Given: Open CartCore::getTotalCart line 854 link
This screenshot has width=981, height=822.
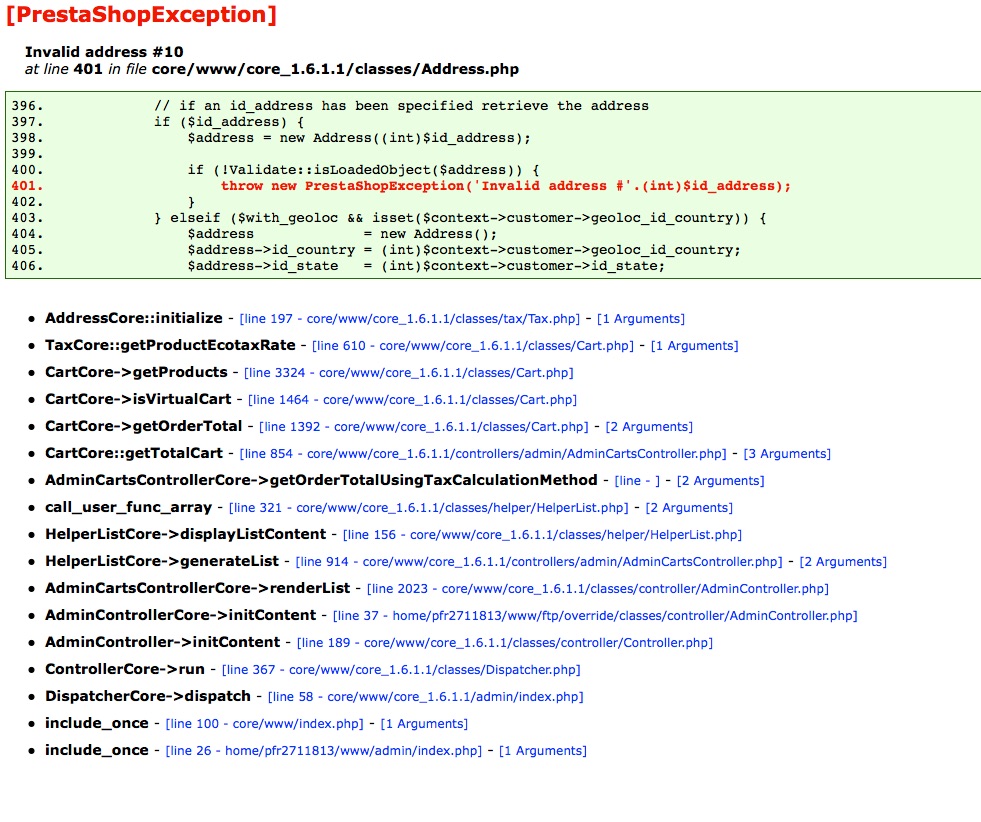Looking at the screenshot, I should pyautogui.click(x=483, y=453).
